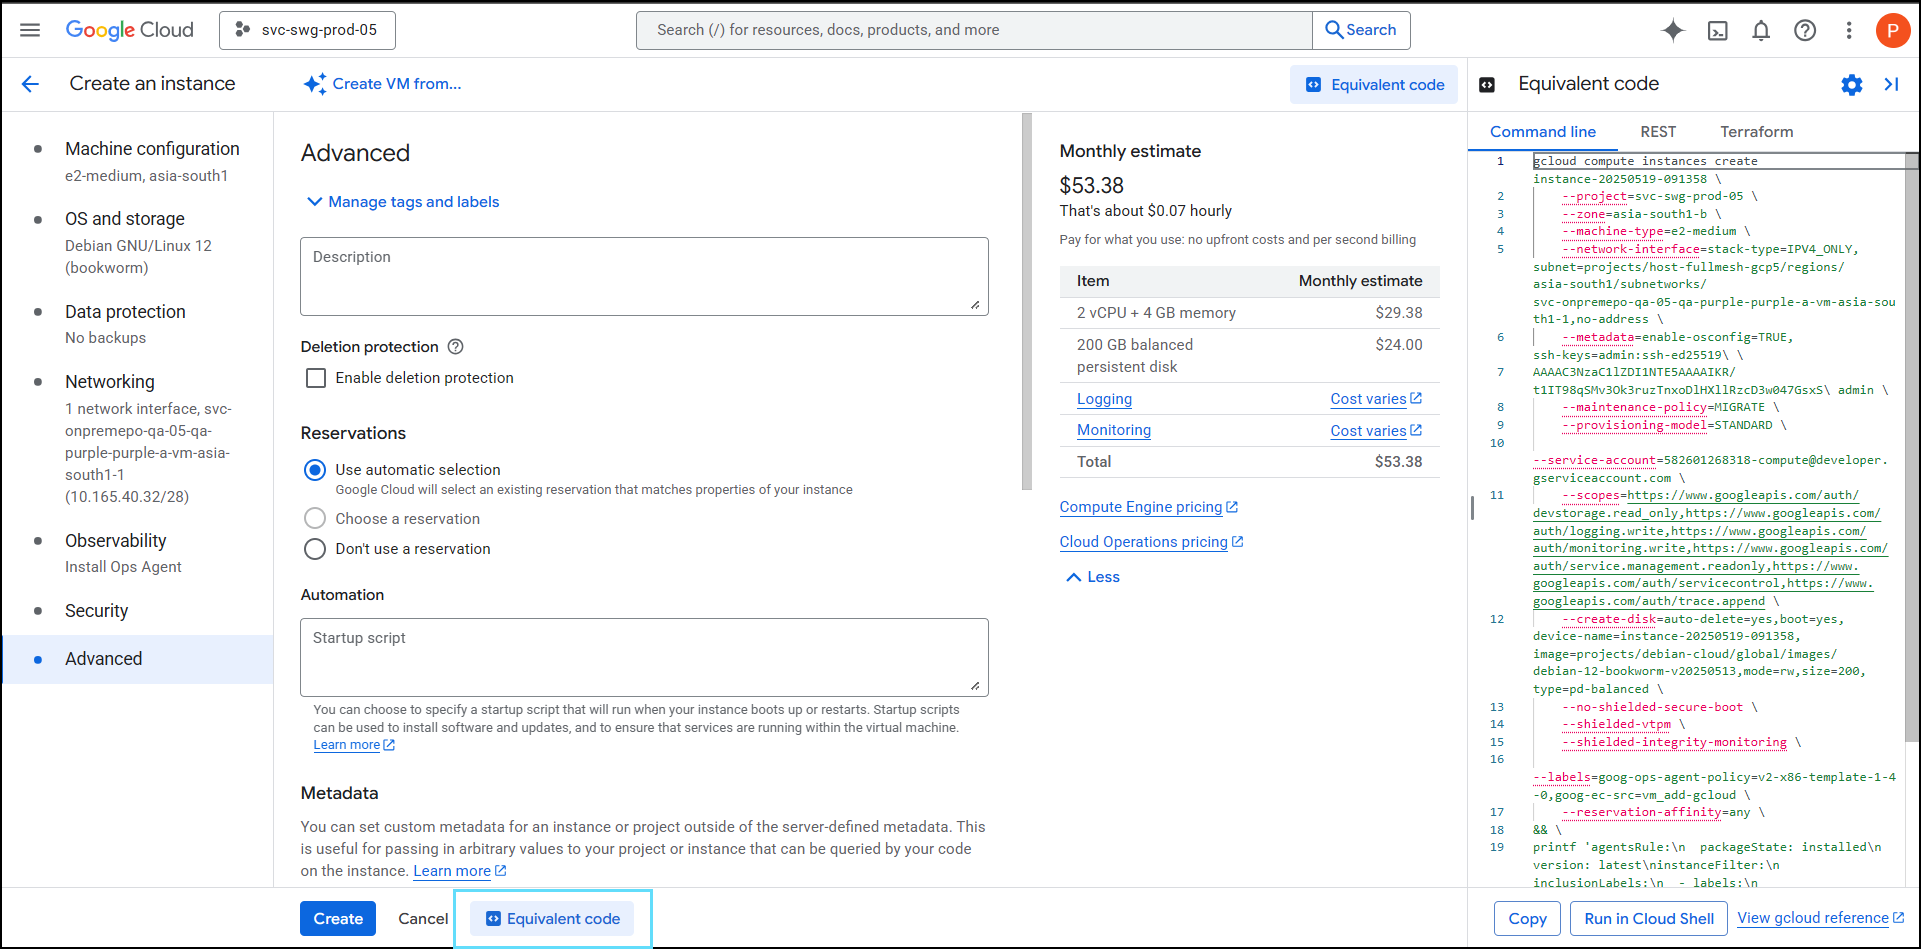The width and height of the screenshot is (1921, 949).
Task: Select Don't use a reservation option
Action: point(315,549)
